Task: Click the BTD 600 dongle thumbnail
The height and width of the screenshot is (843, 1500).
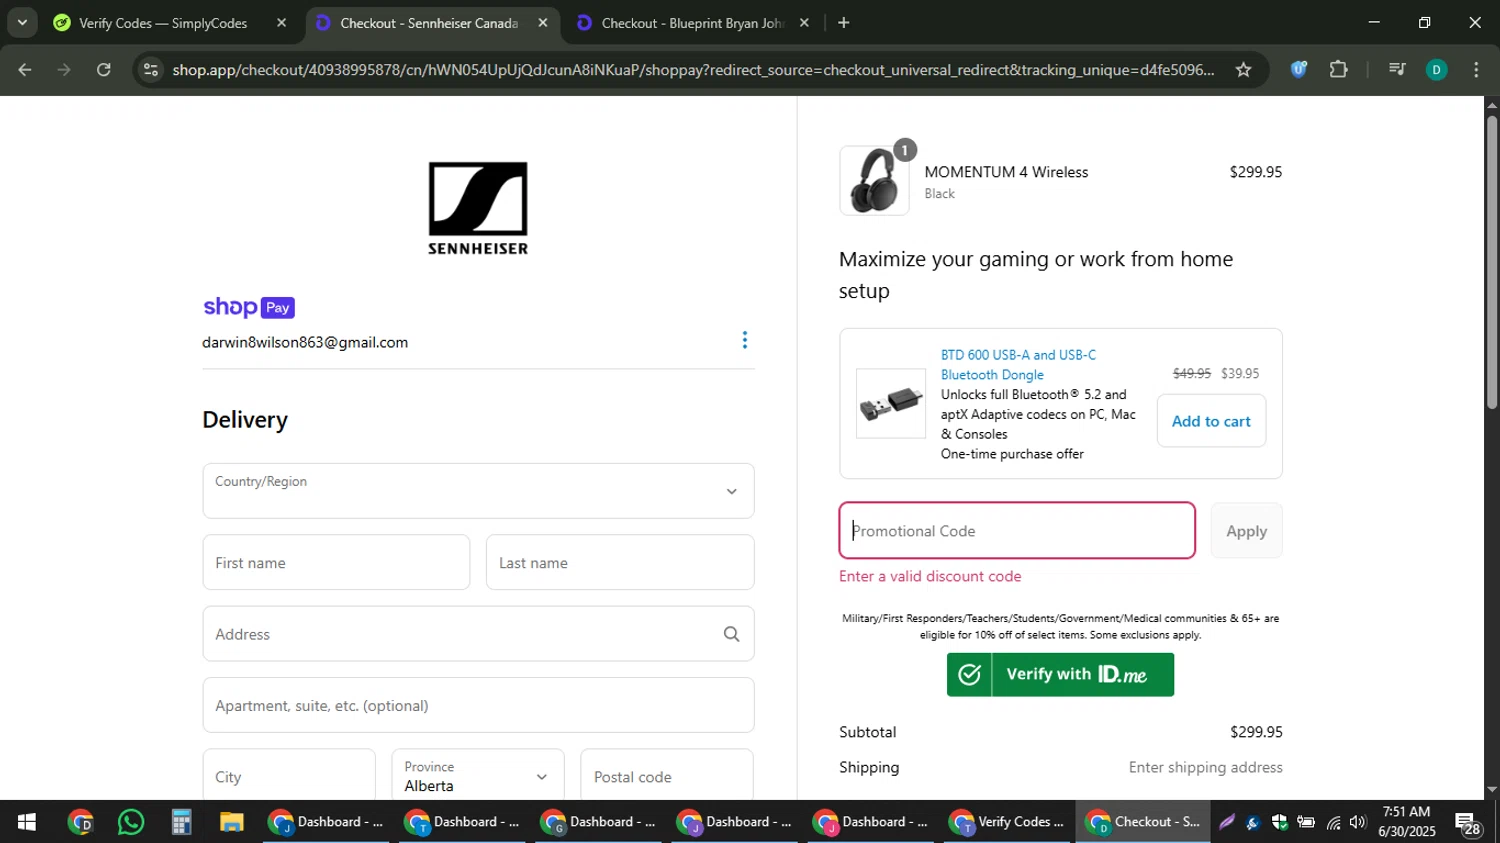Action: (x=891, y=404)
